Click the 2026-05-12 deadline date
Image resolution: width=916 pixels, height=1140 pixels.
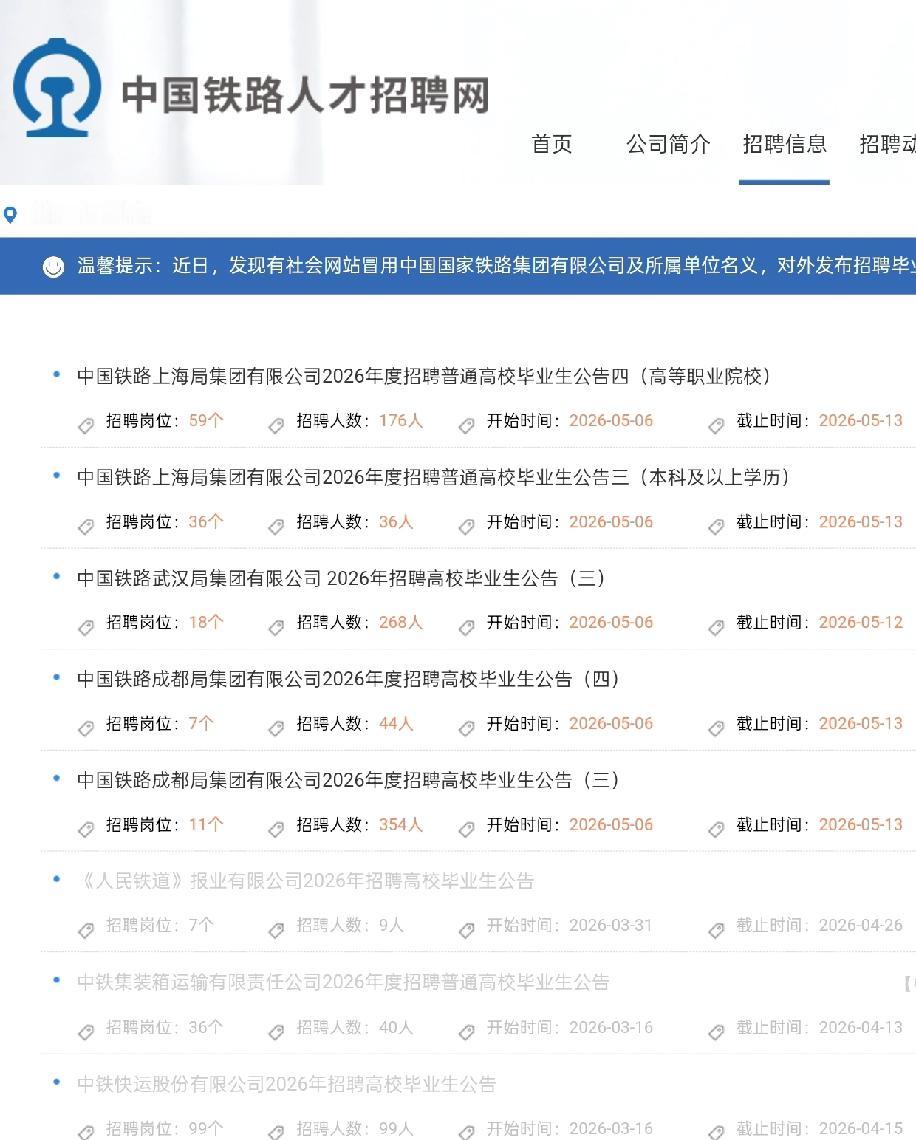pos(861,622)
